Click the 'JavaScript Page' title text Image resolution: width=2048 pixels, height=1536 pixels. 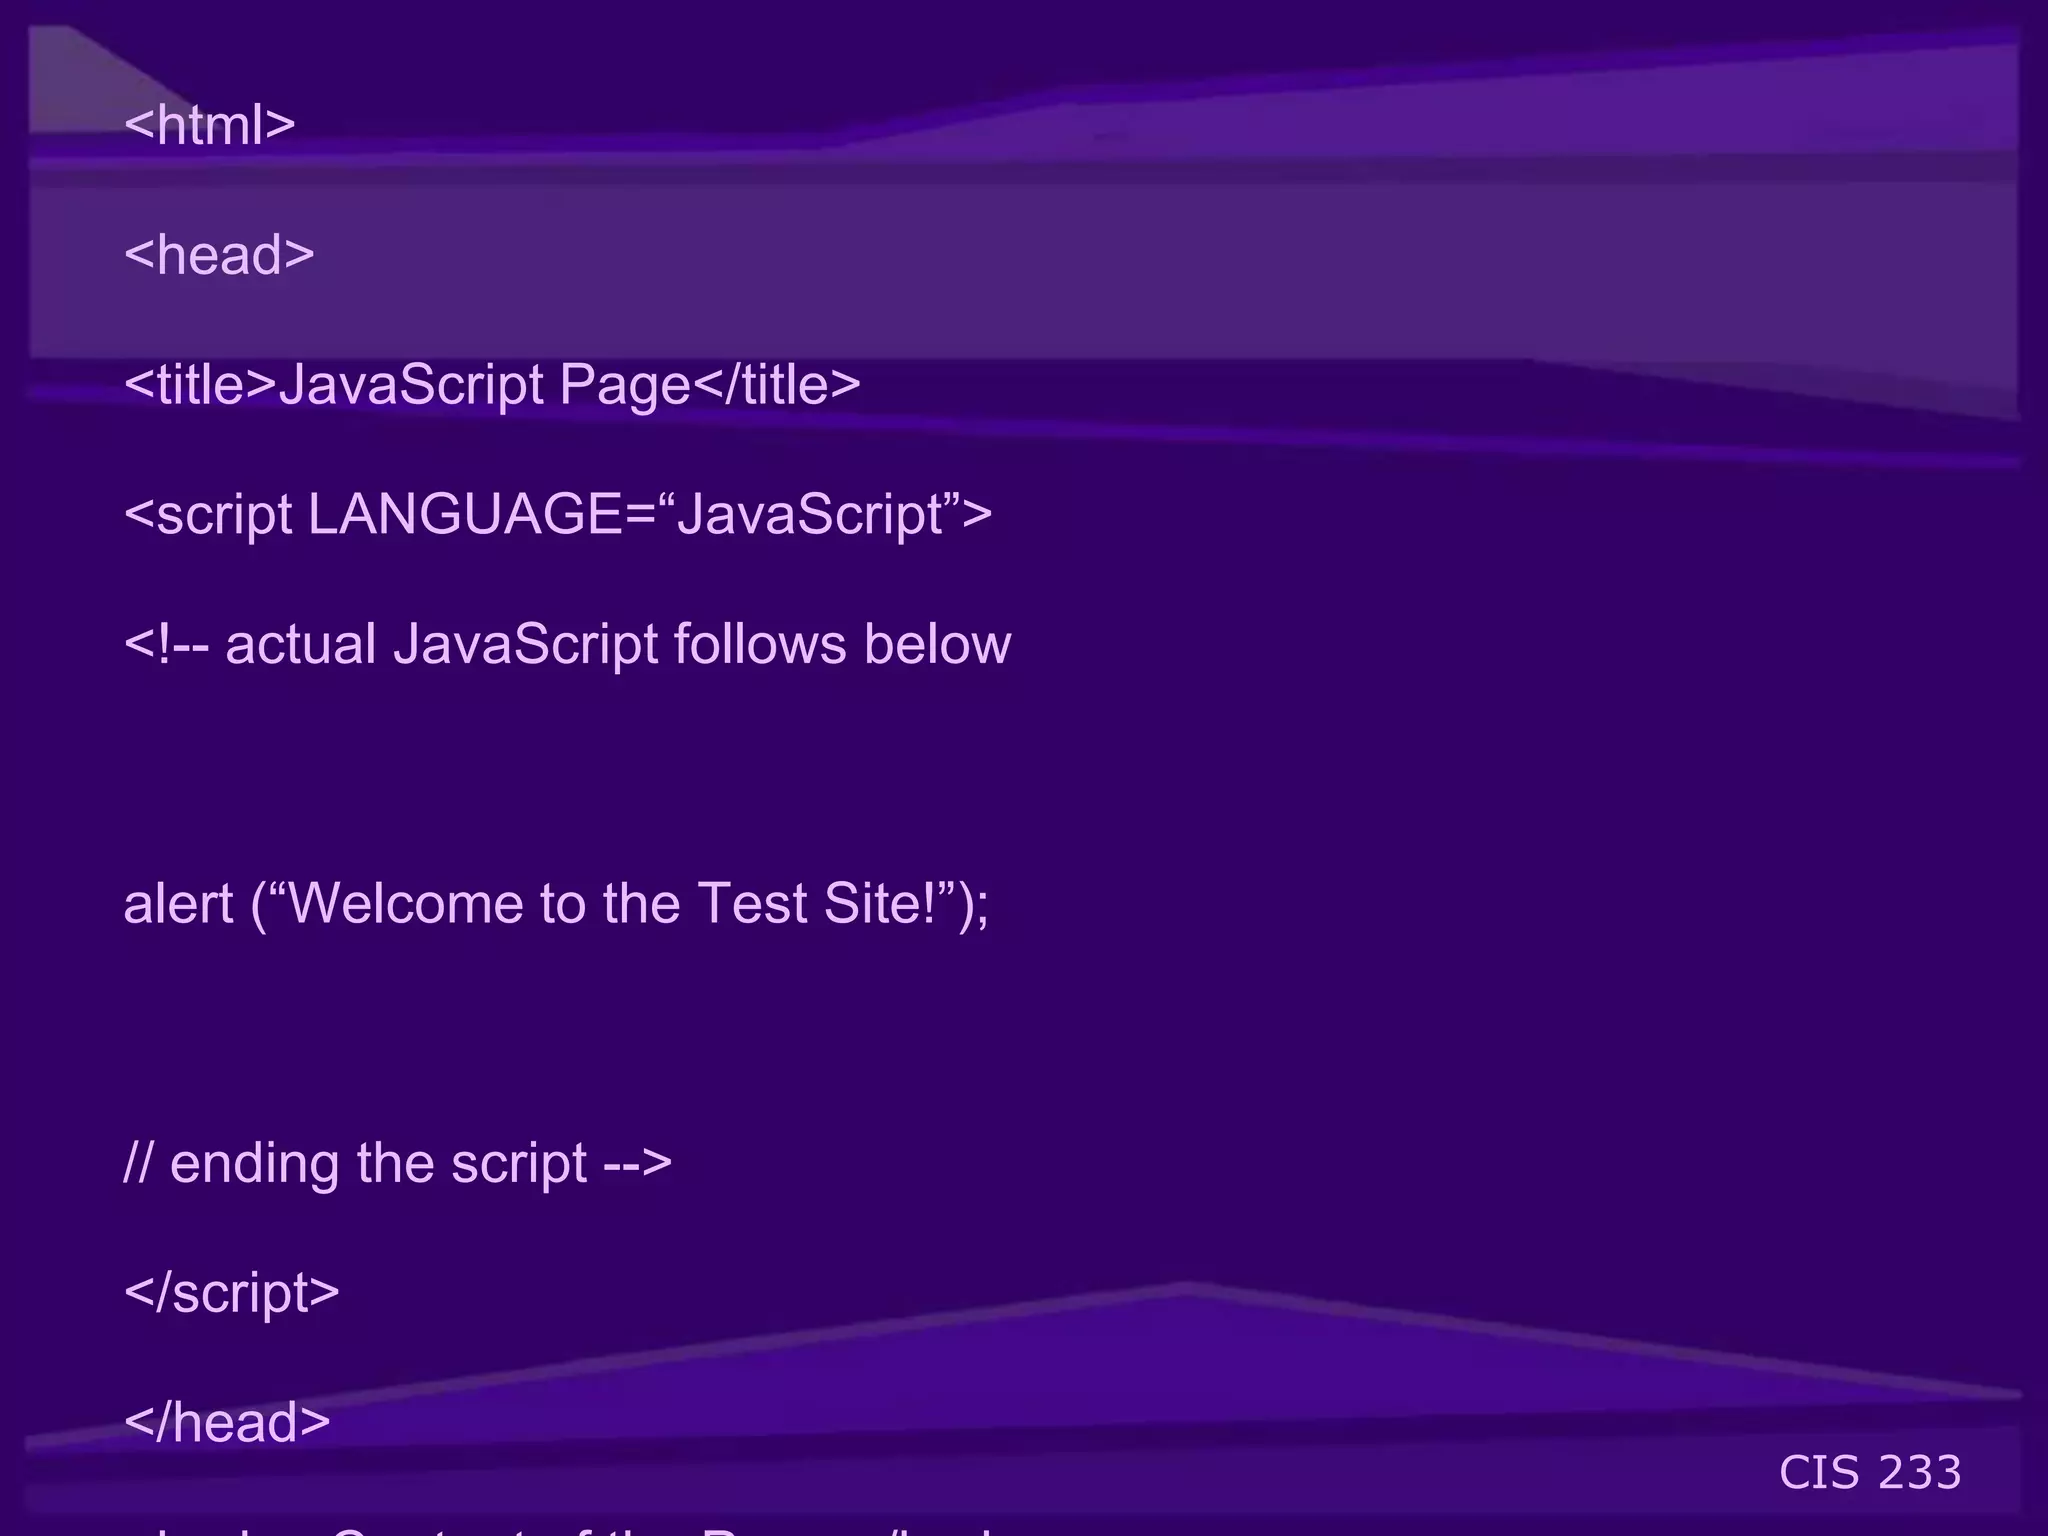point(484,385)
